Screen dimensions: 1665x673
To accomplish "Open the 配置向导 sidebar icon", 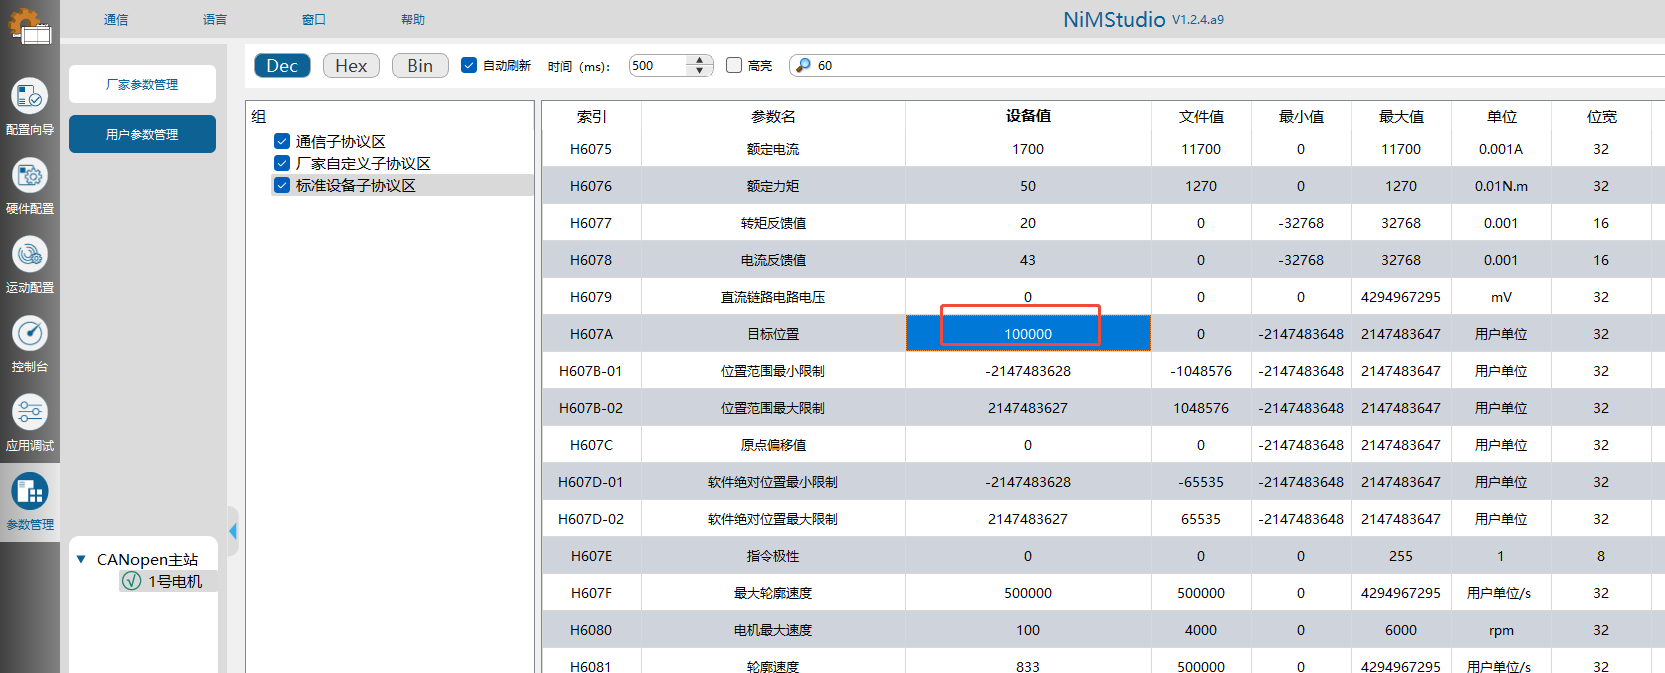I will tap(30, 96).
